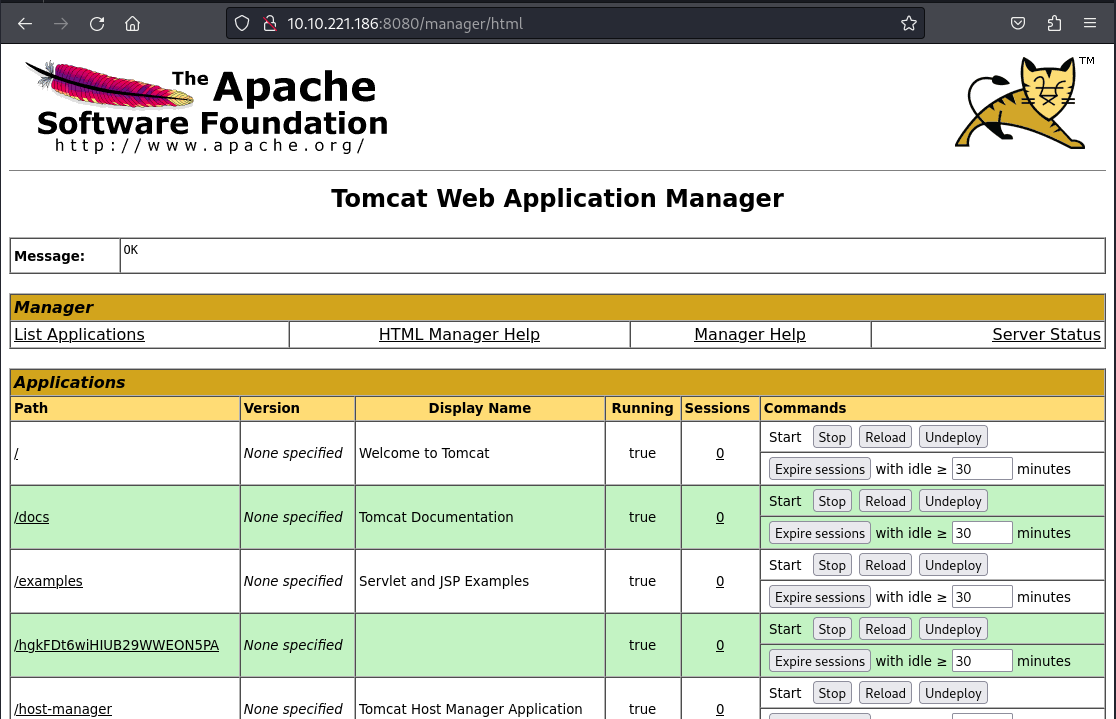
Task: Open the browser hamburger menu
Action: pyautogui.click(x=1090, y=23)
